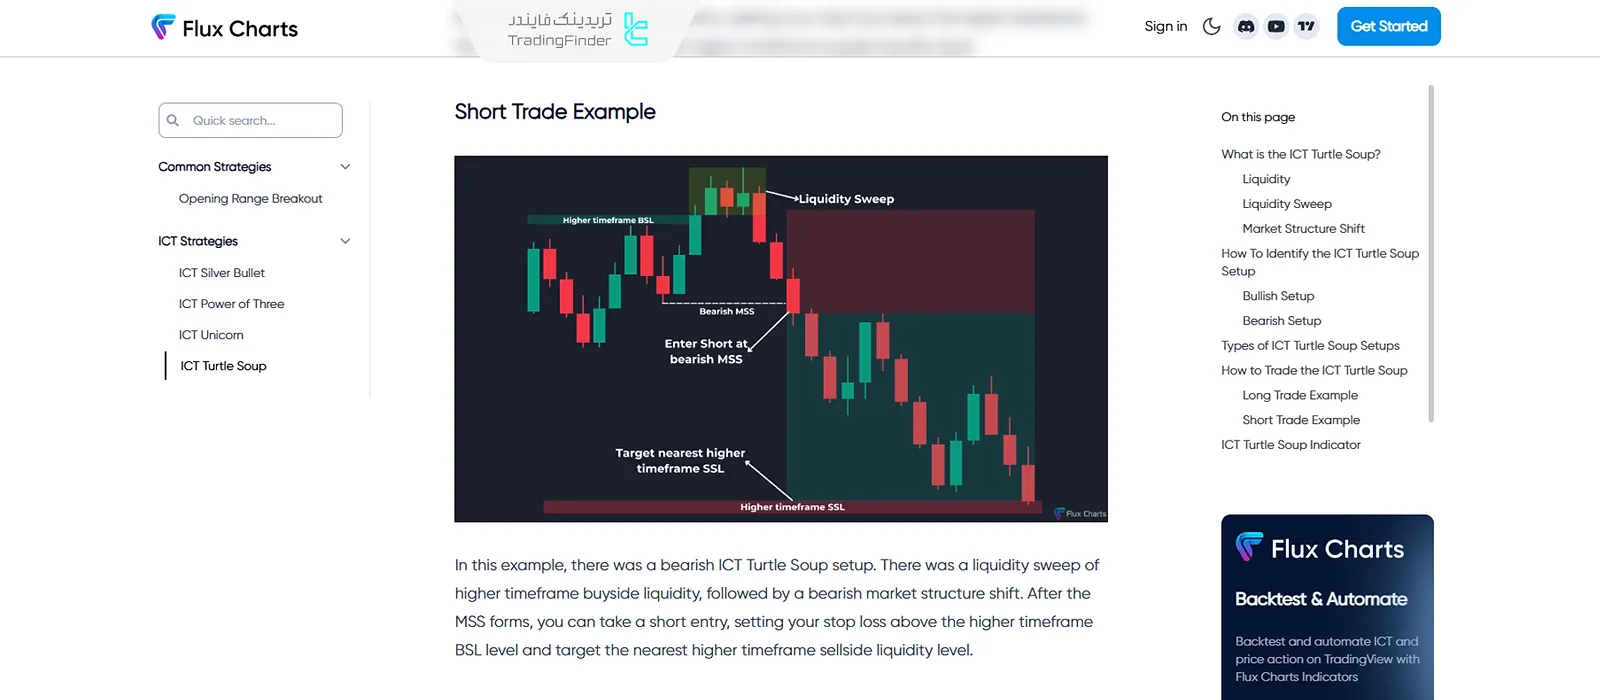Click the table of contents scrollbar
The width and height of the screenshot is (1600, 700).
(1431, 254)
